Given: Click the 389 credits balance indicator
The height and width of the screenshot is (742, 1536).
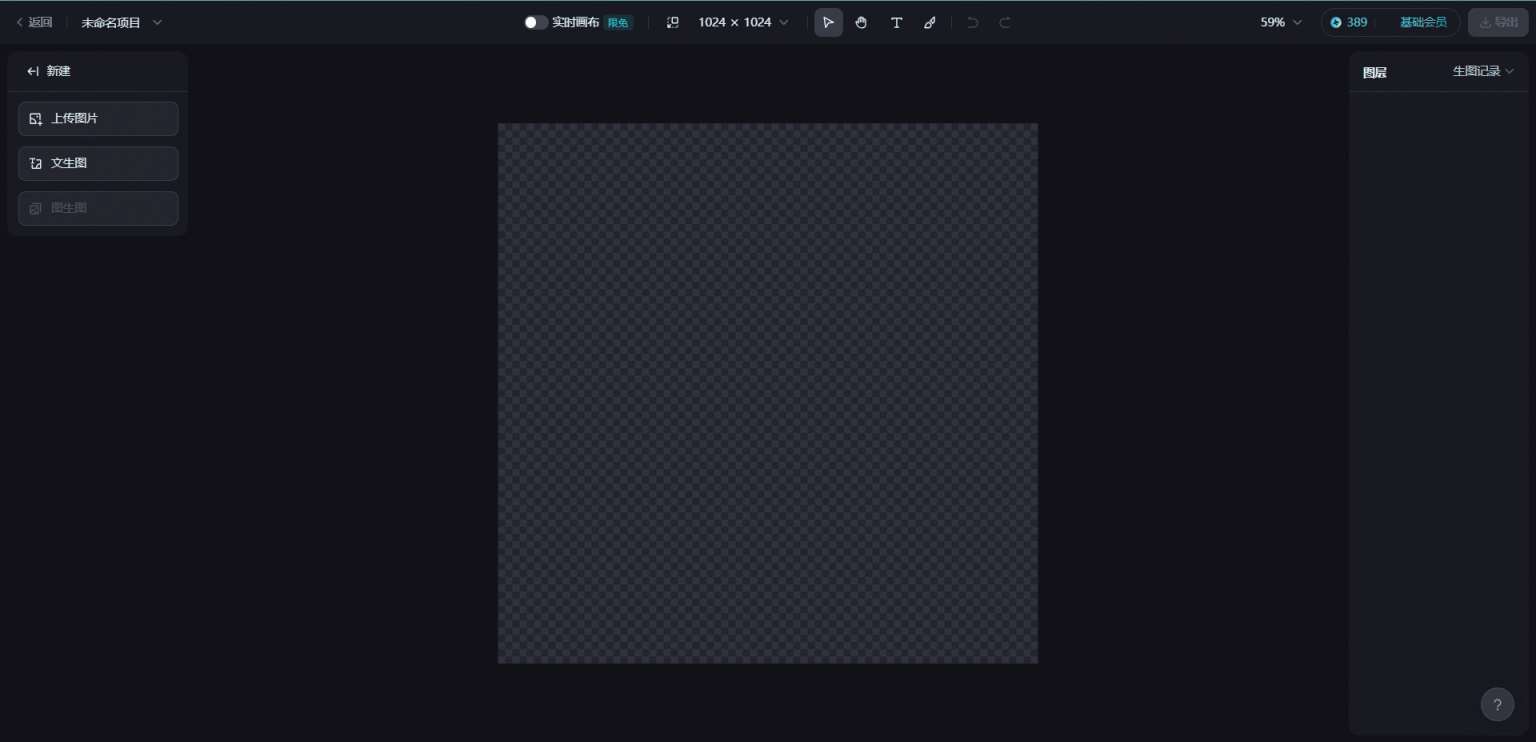Looking at the screenshot, I should pyautogui.click(x=1349, y=22).
